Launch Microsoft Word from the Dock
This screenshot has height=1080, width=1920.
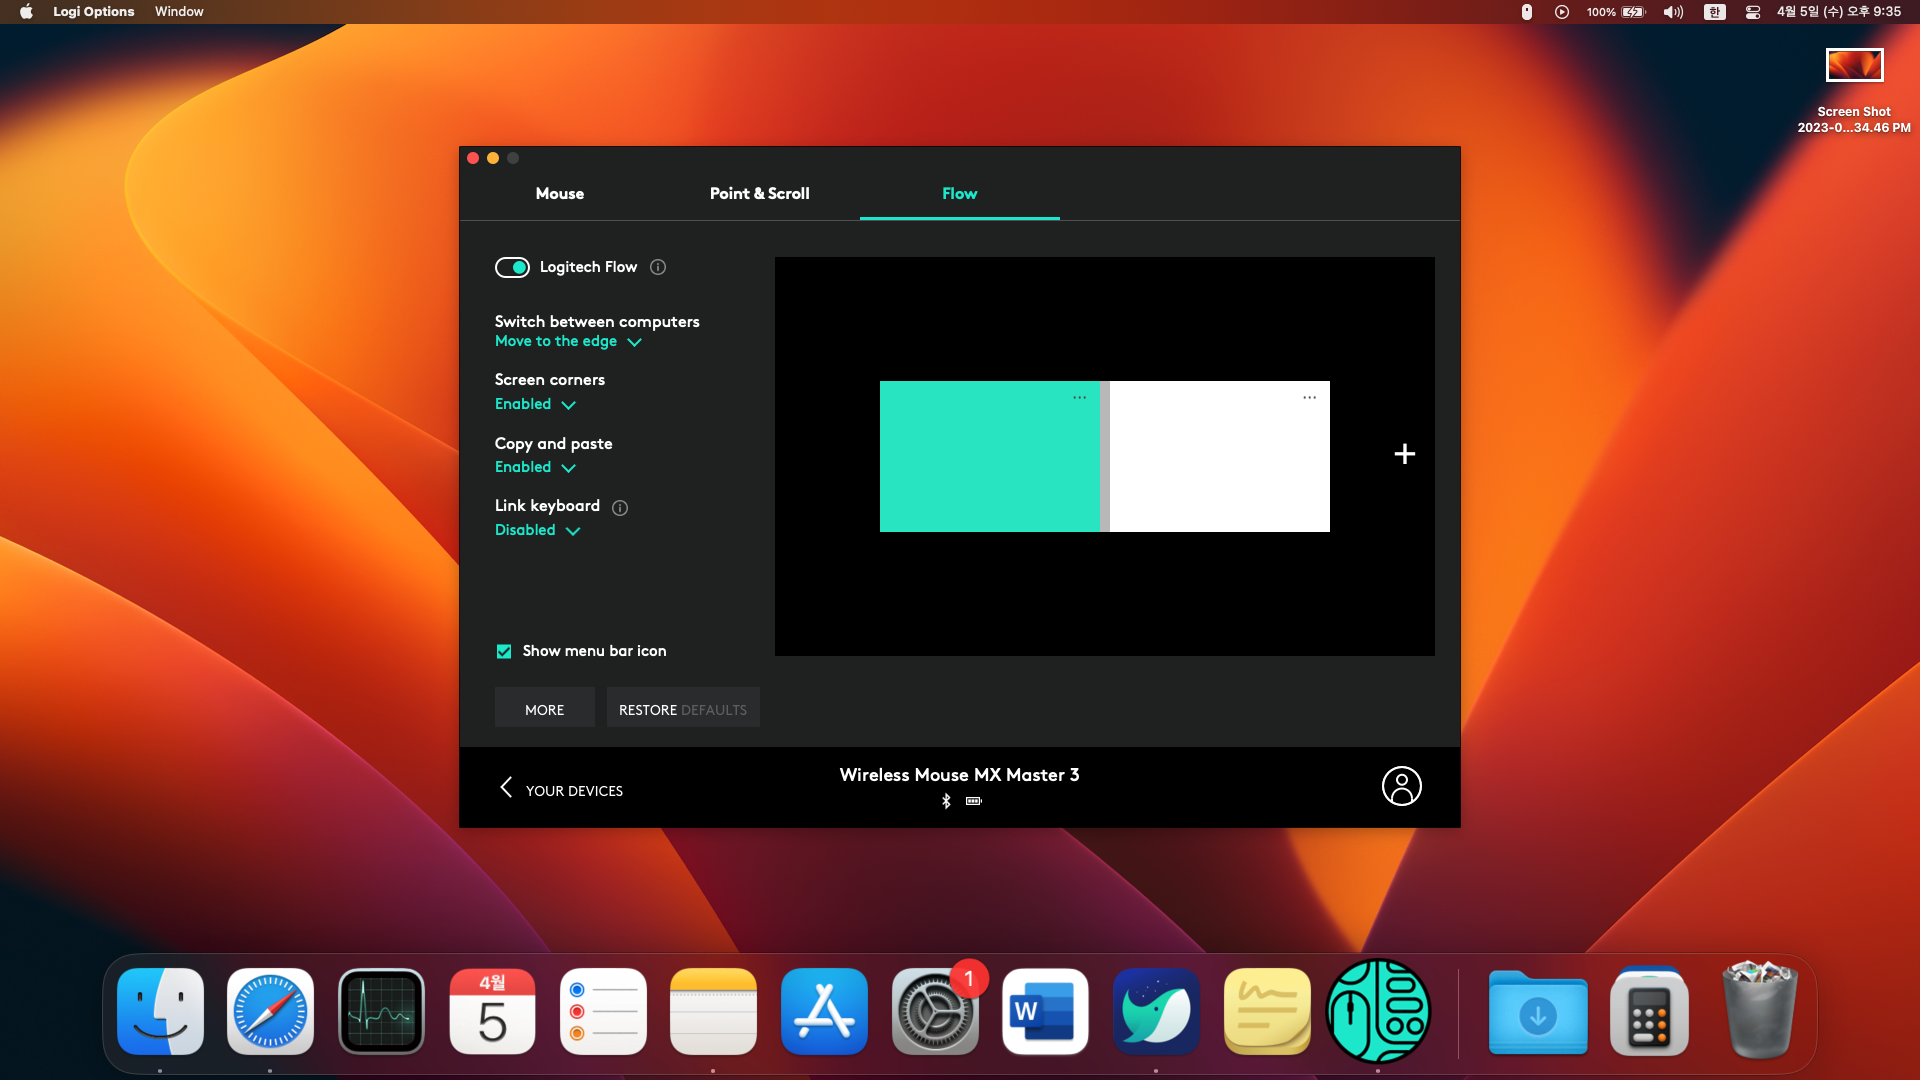click(1045, 1011)
